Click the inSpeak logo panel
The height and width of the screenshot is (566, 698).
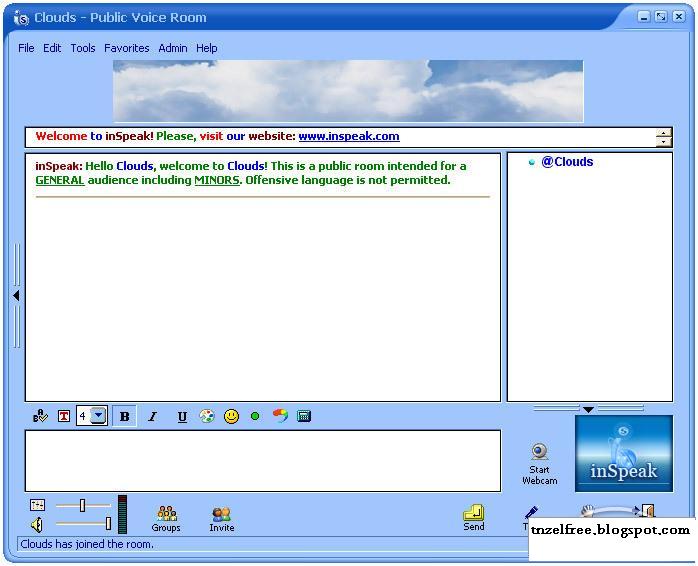(x=624, y=453)
